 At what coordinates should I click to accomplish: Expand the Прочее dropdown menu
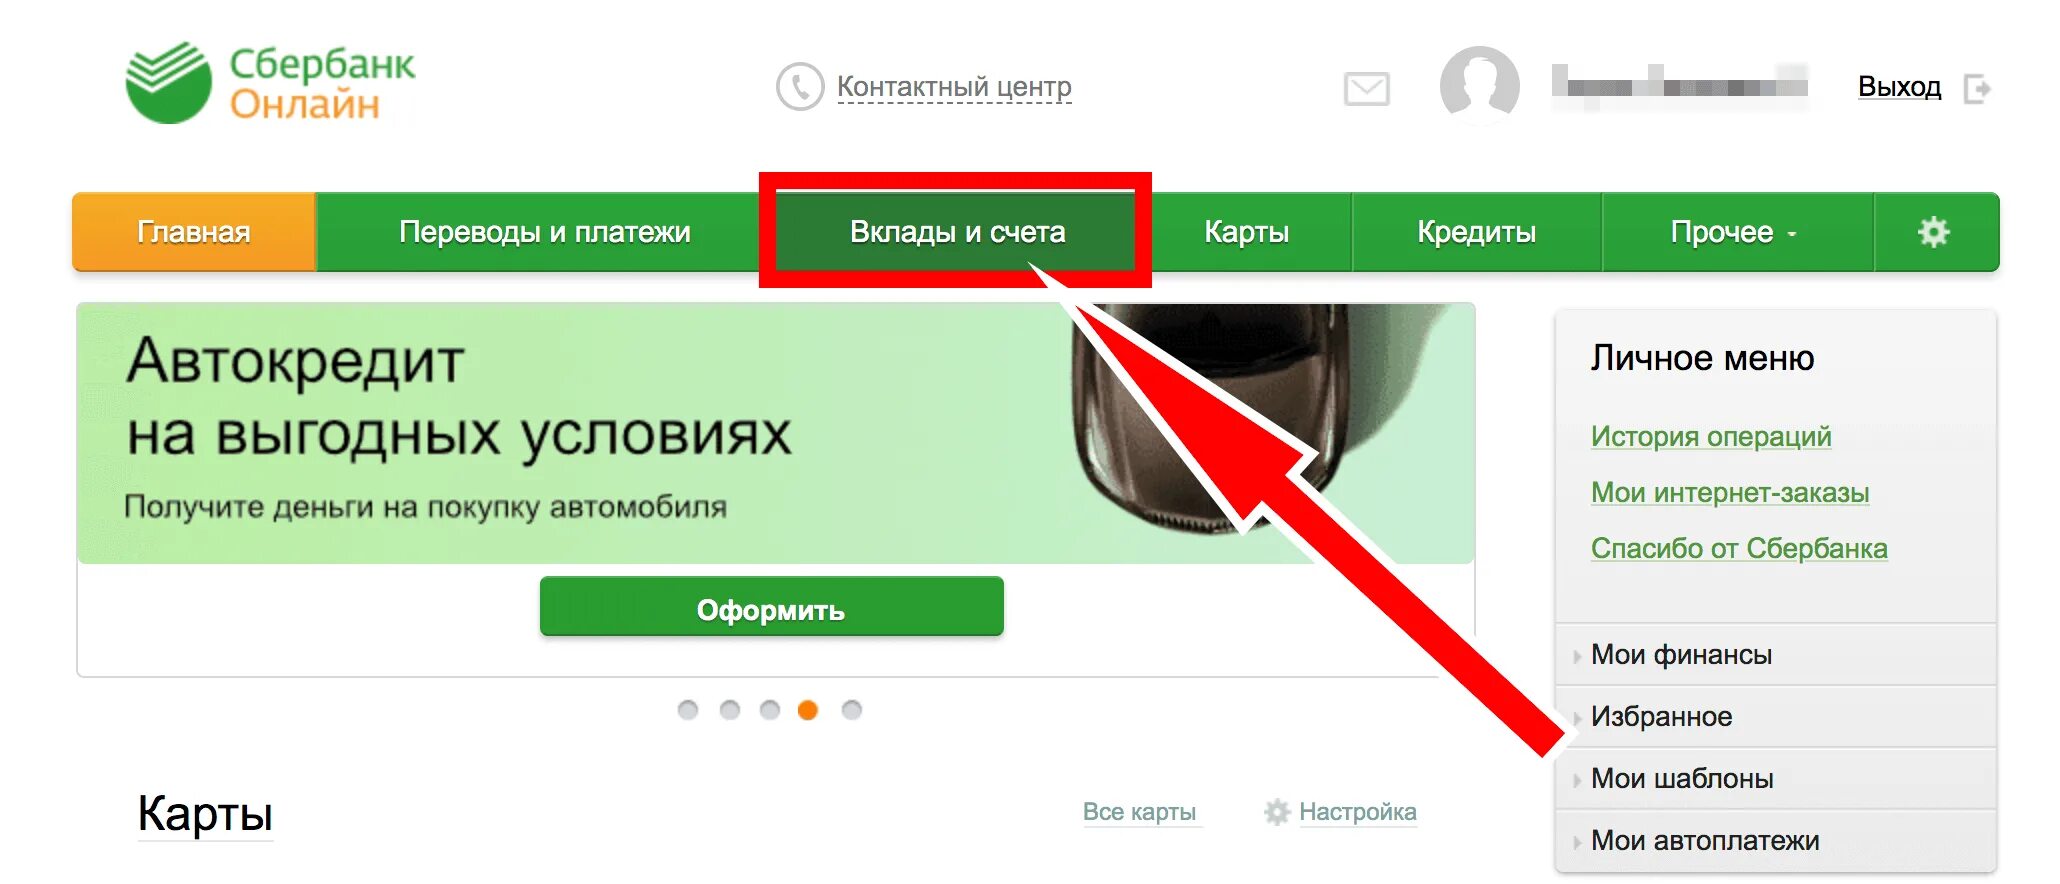click(x=1737, y=232)
